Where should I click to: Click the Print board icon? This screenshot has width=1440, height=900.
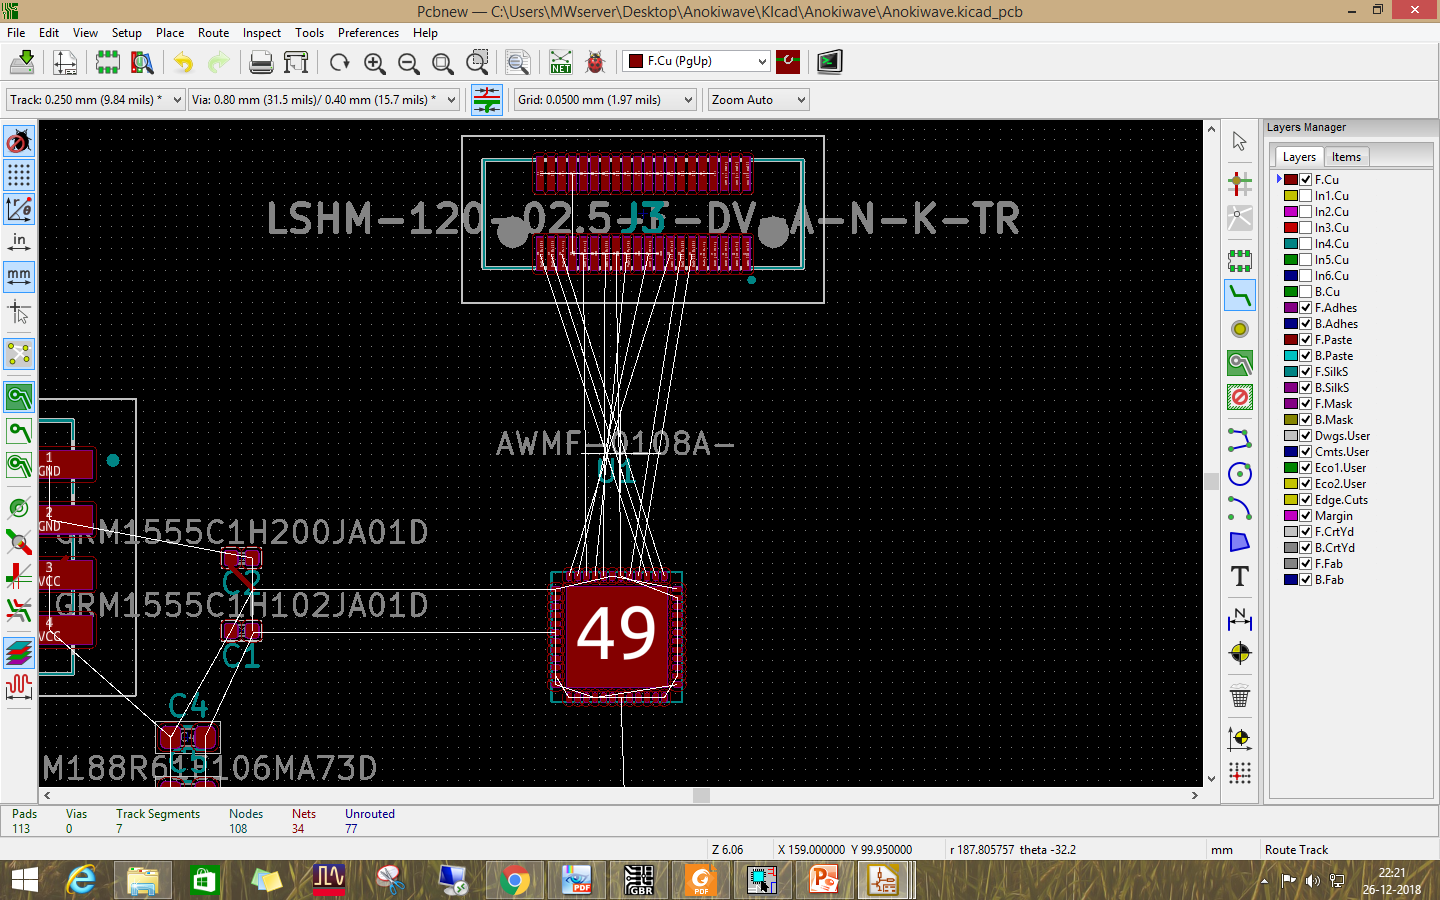point(261,62)
